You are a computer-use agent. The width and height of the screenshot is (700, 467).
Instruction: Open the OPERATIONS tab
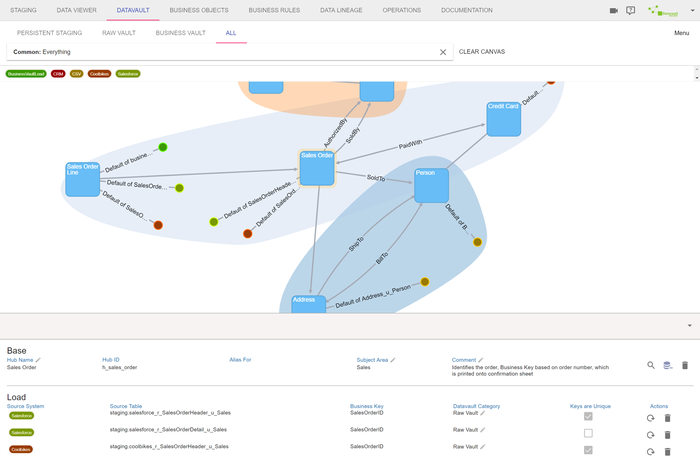401,10
